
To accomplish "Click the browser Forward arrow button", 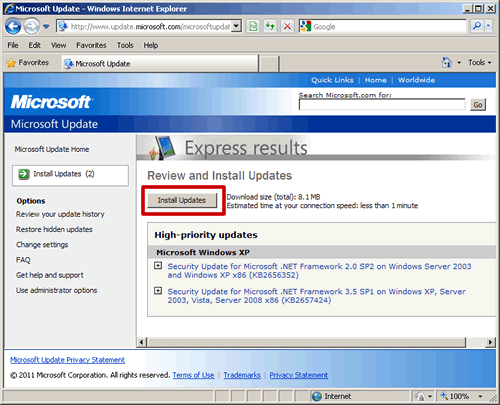I will pos(31,26).
